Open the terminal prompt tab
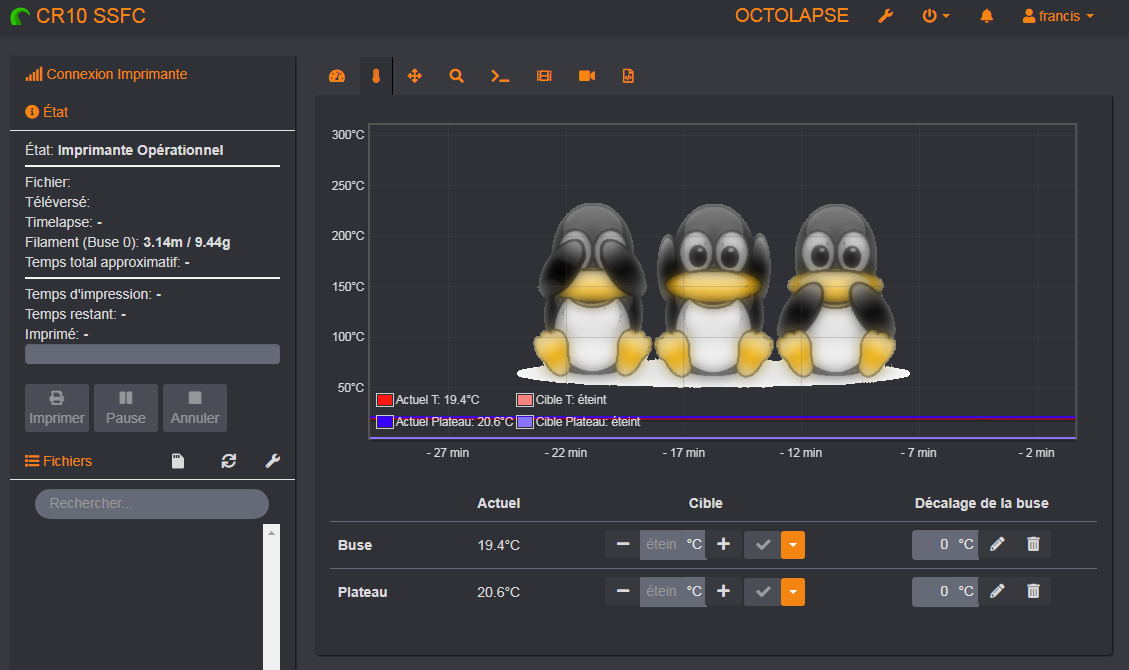This screenshot has height=670, width=1129. [500, 76]
